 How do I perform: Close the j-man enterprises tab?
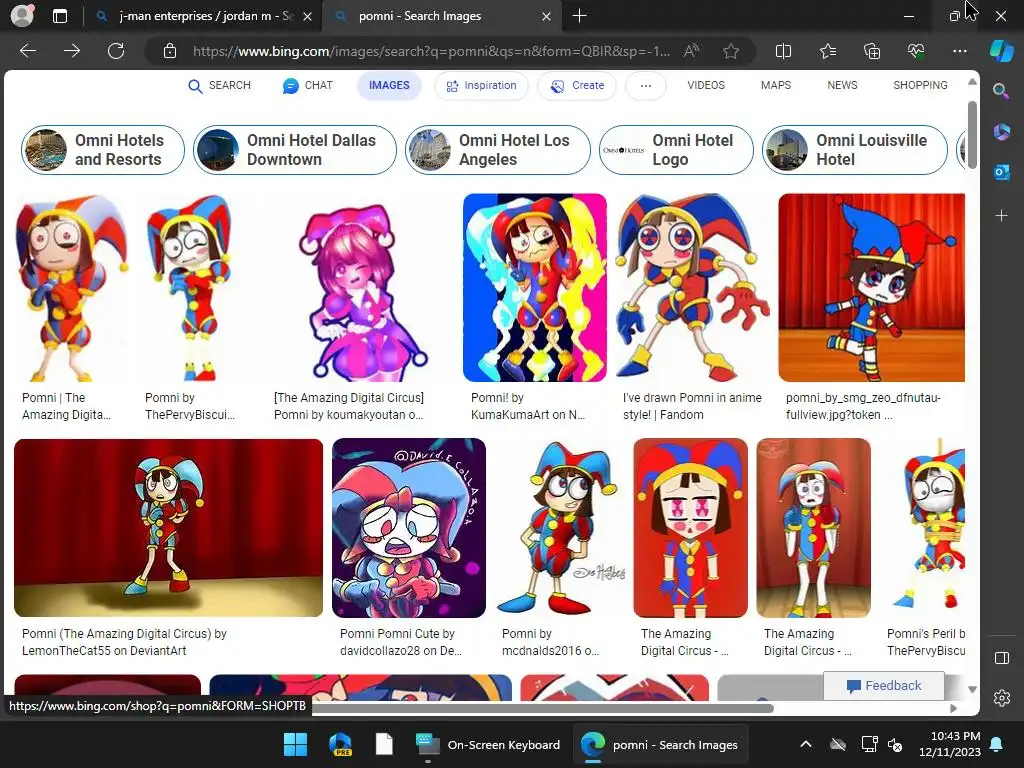[308, 16]
